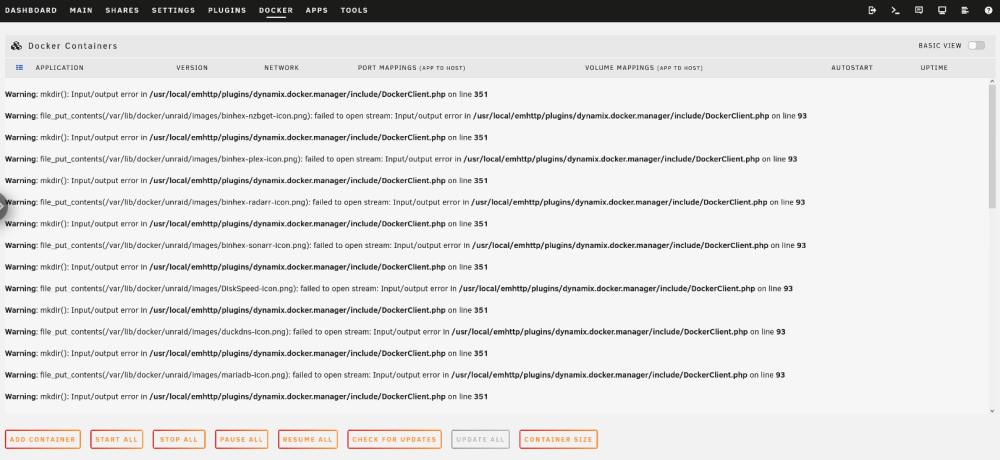This screenshot has width=1000, height=460.
Task: Click the Uptime column header
Action: point(934,68)
